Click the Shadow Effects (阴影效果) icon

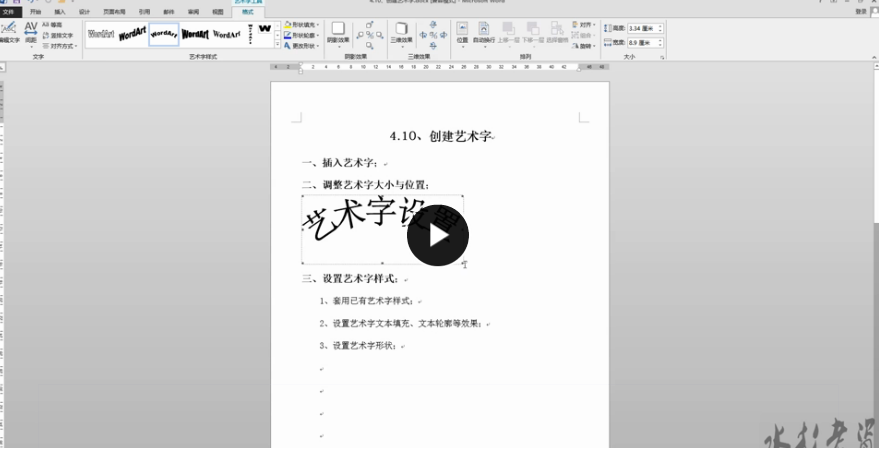(338, 33)
